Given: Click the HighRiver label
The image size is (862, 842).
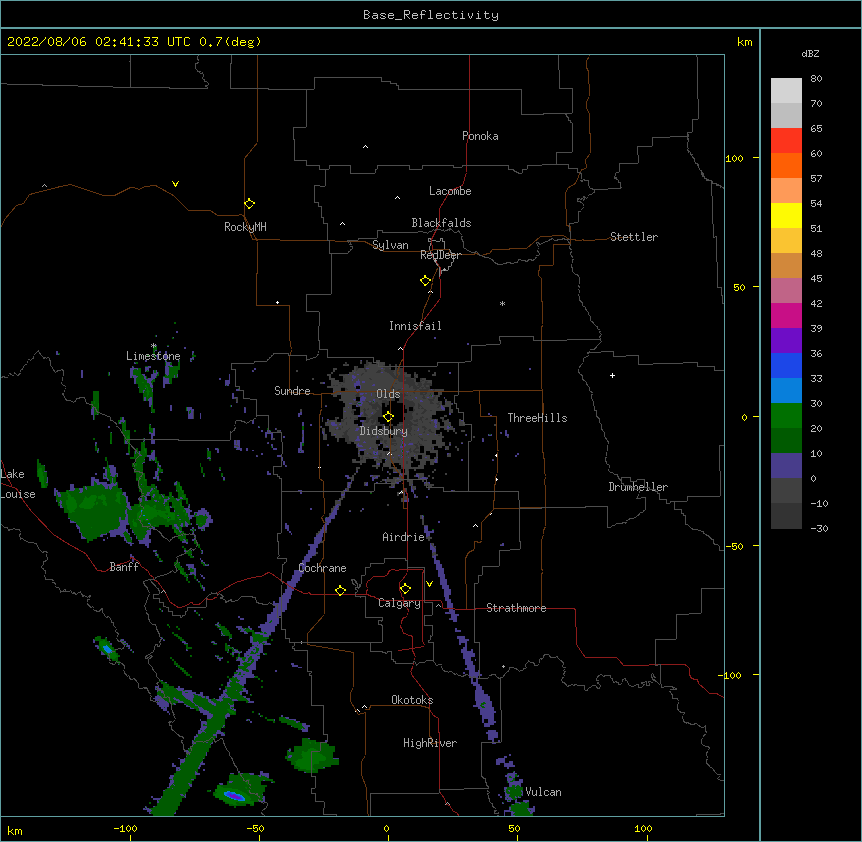Looking at the screenshot, I should (x=430, y=743).
